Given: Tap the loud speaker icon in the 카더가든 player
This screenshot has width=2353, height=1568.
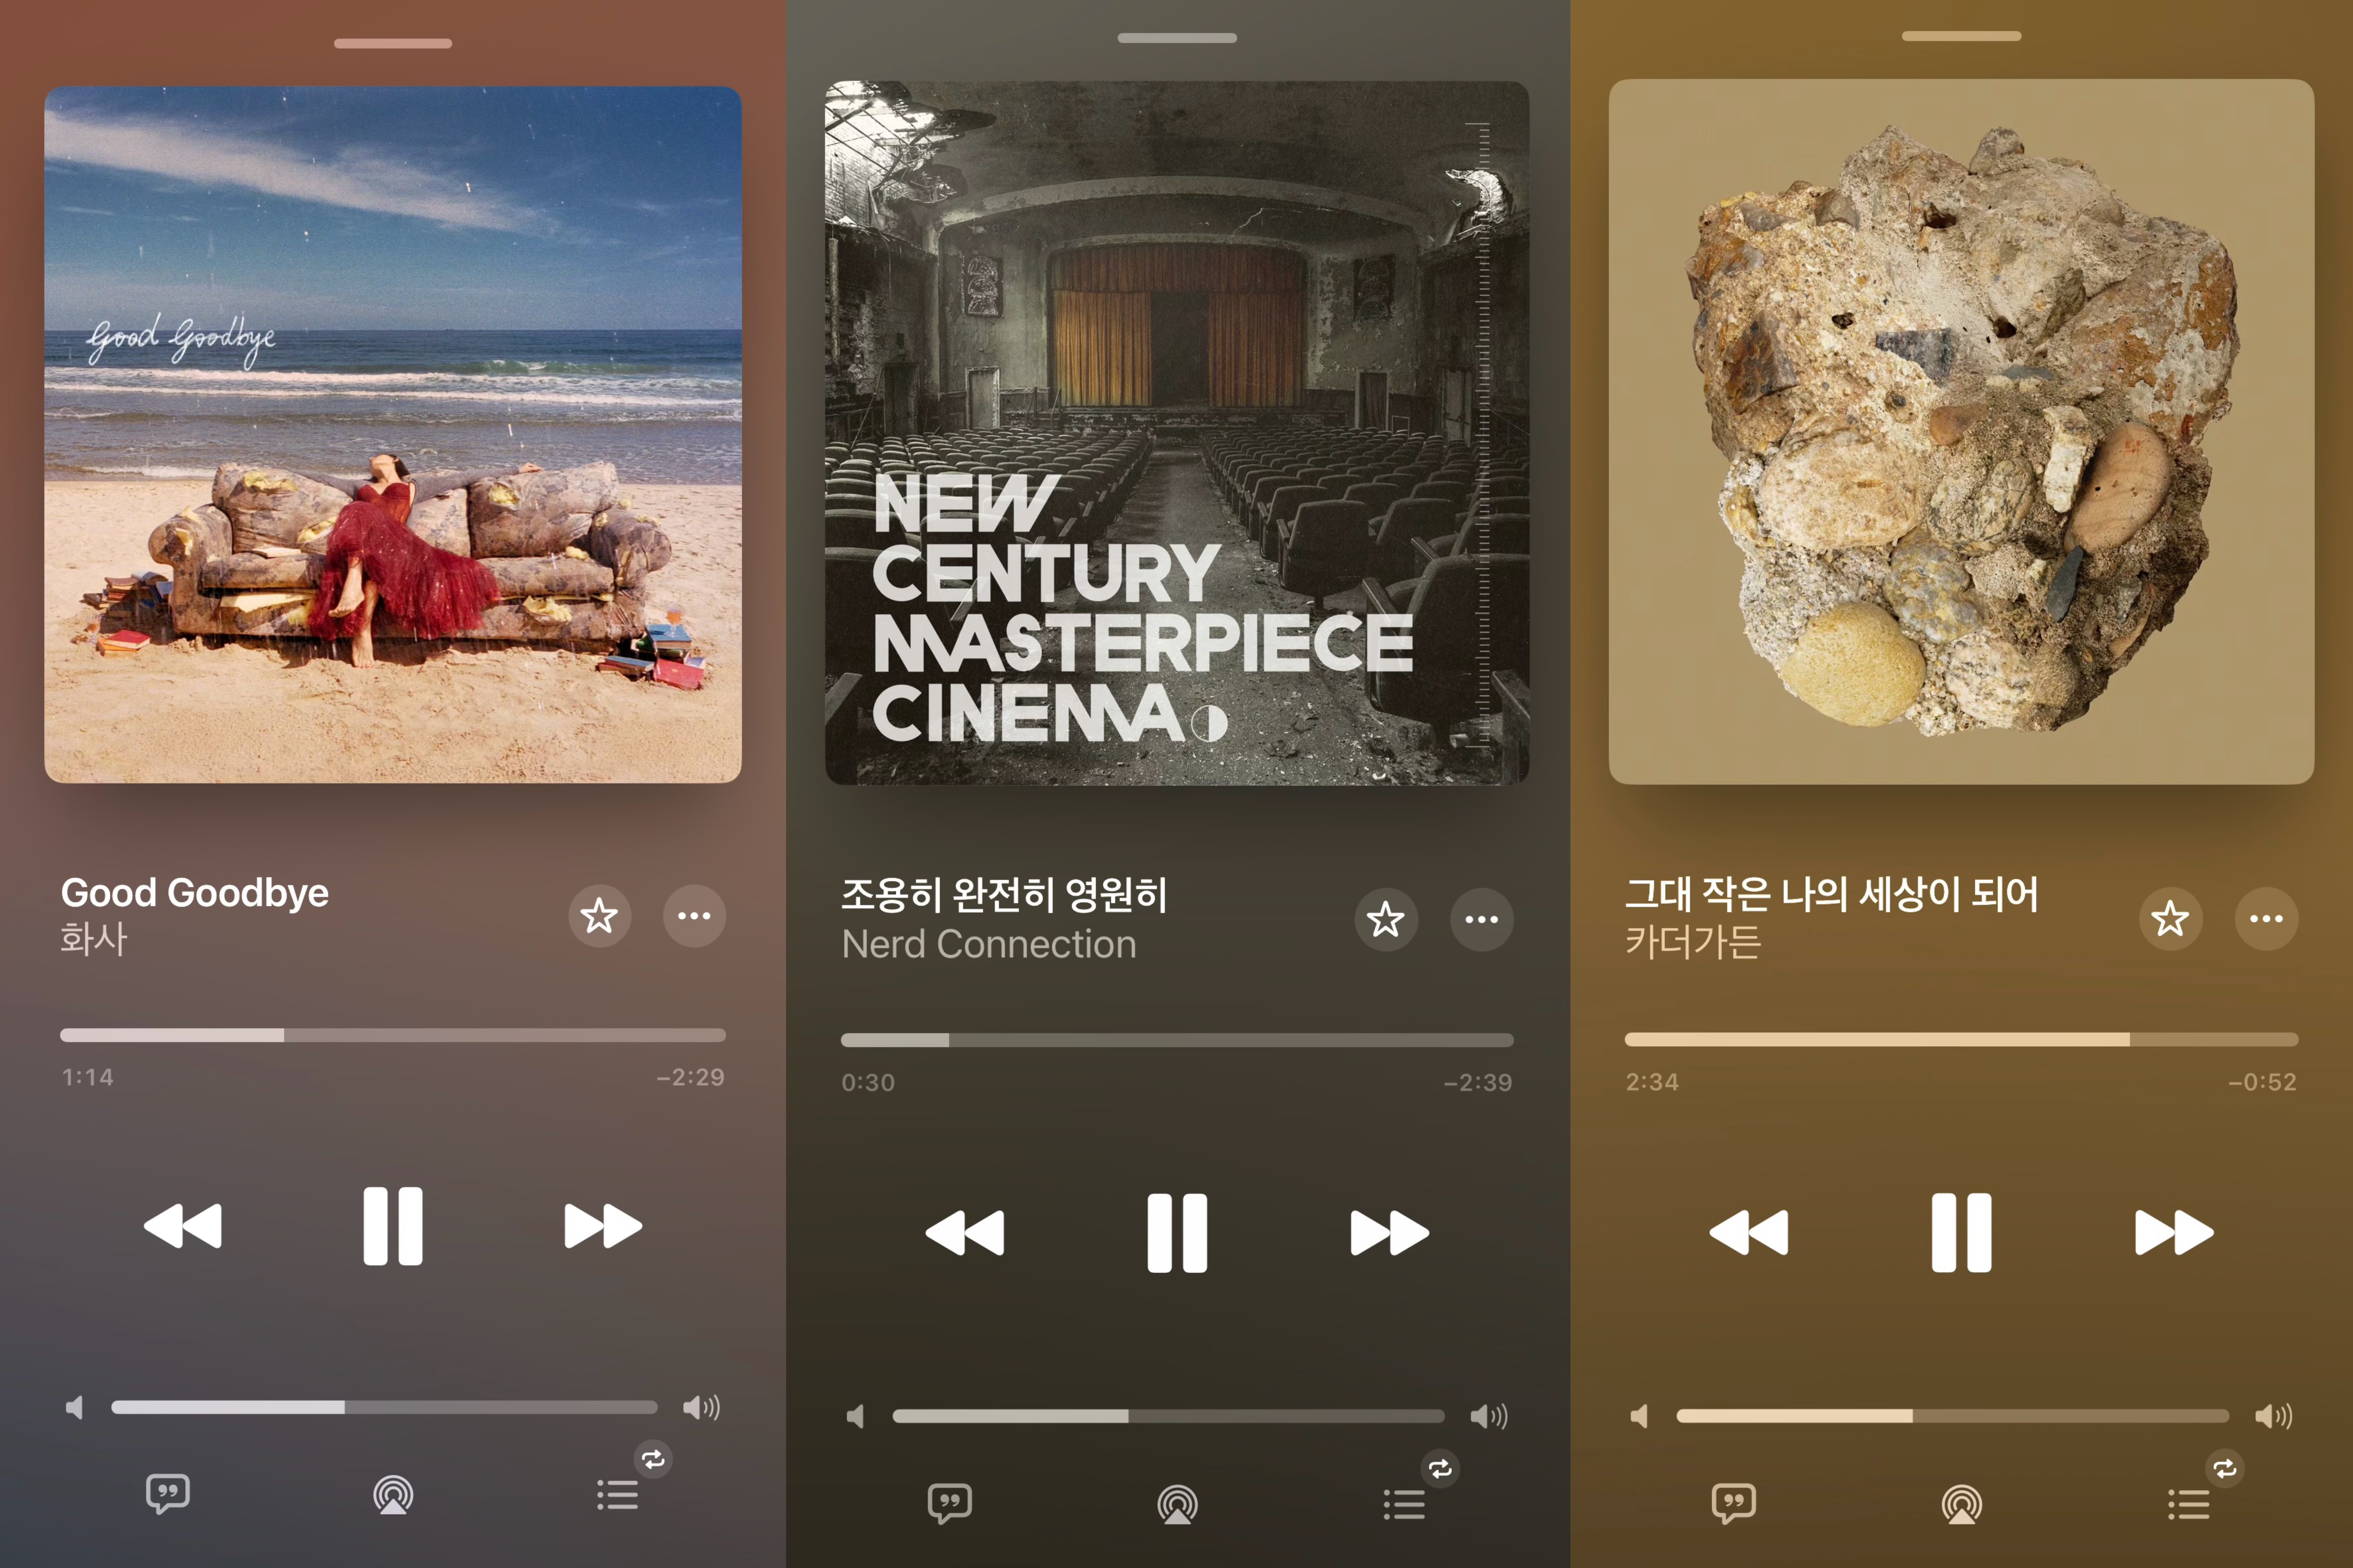Looking at the screenshot, I should point(2273,1416).
